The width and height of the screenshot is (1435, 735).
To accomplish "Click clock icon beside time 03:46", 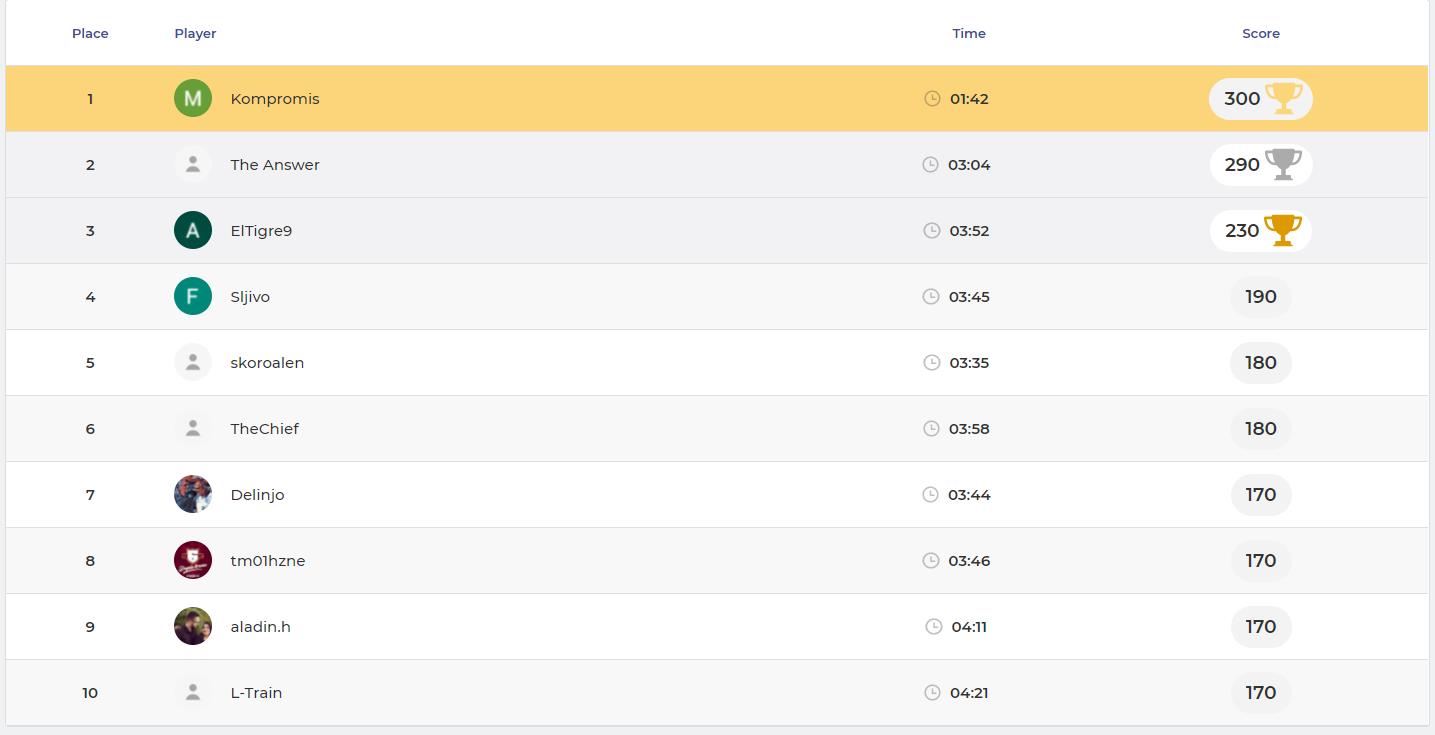I will (x=930, y=561).
